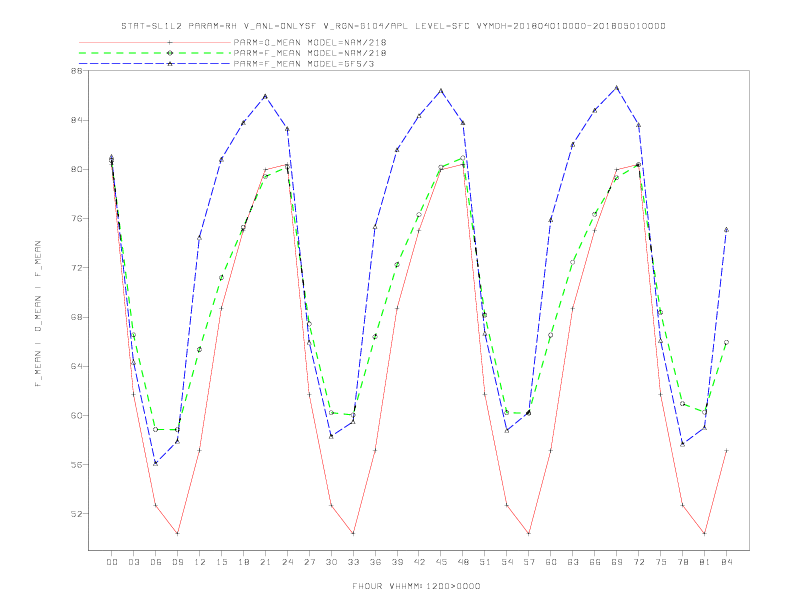
Task: Select legend entry 'PARM=O_MEAN MODEL=NAM/218'
Action: point(310,42)
